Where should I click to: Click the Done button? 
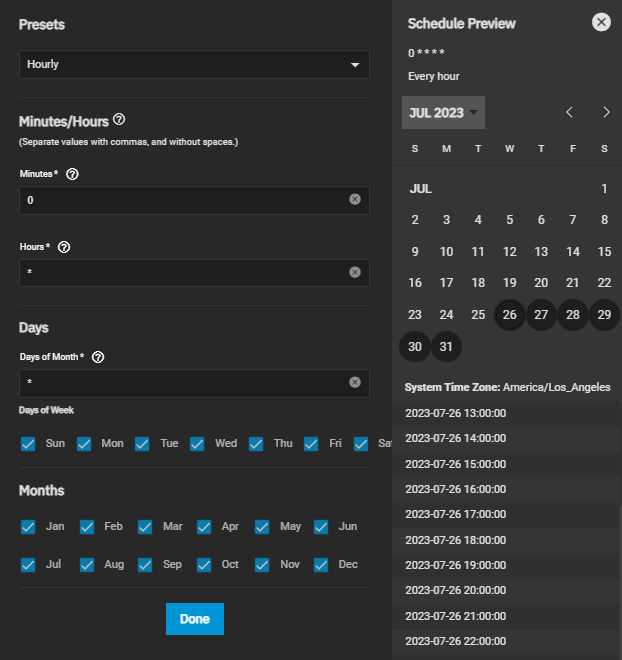click(195, 619)
